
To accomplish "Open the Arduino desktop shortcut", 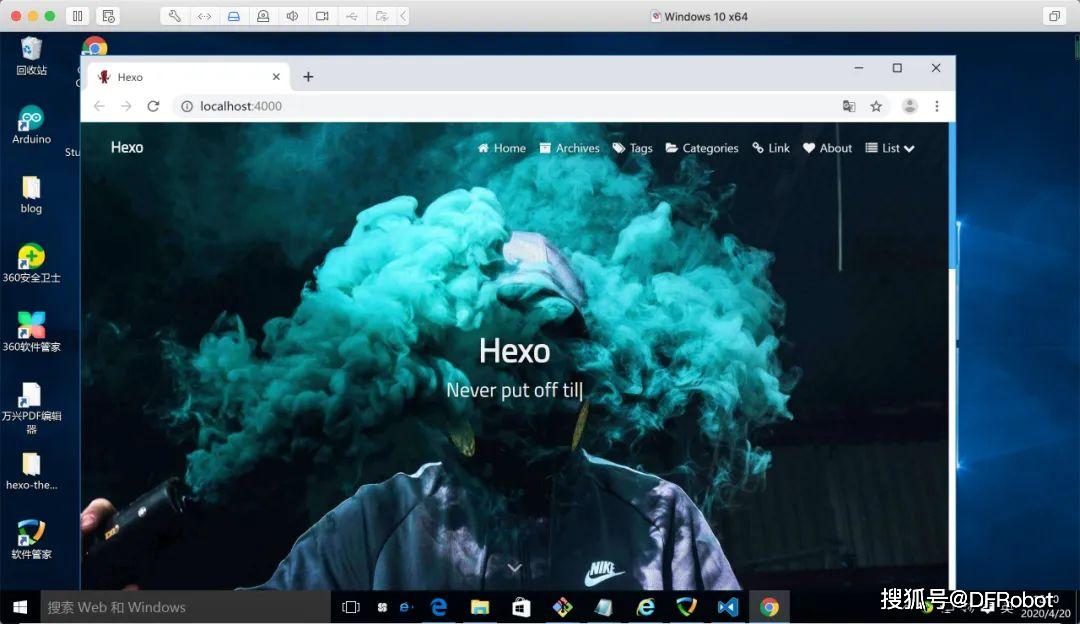I will pos(31,125).
